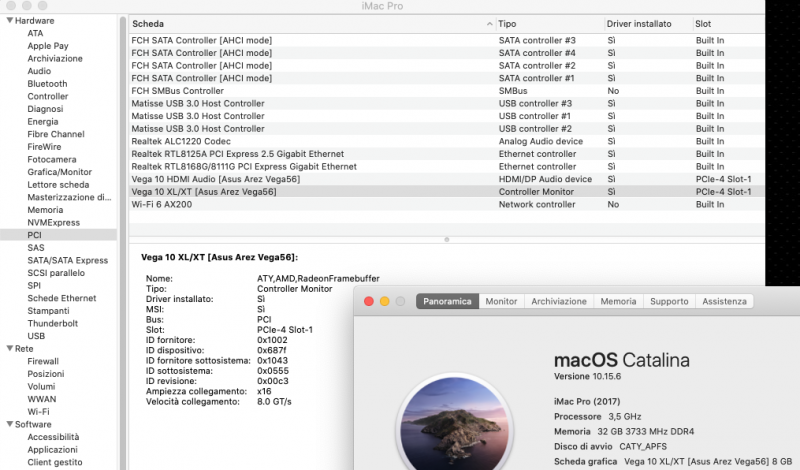This screenshot has width=800, height=470.
Task: Open the Thunderbolt sidebar entry
Action: pyautogui.click(x=53, y=324)
